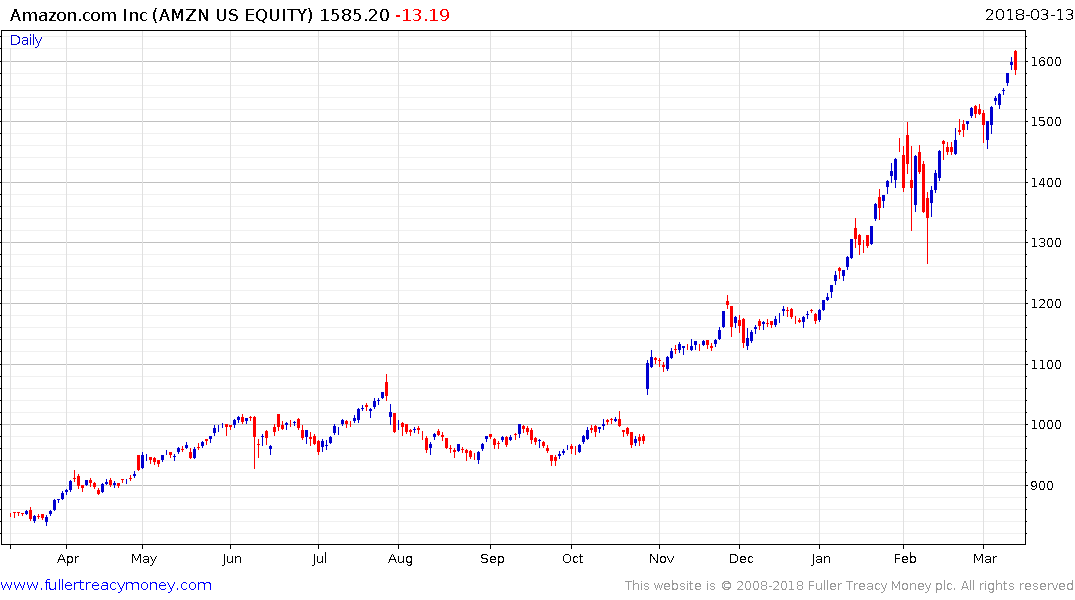Image resolution: width=1075 pixels, height=600 pixels.
Task: Click the 1500 price axis label
Action: tap(1046, 121)
